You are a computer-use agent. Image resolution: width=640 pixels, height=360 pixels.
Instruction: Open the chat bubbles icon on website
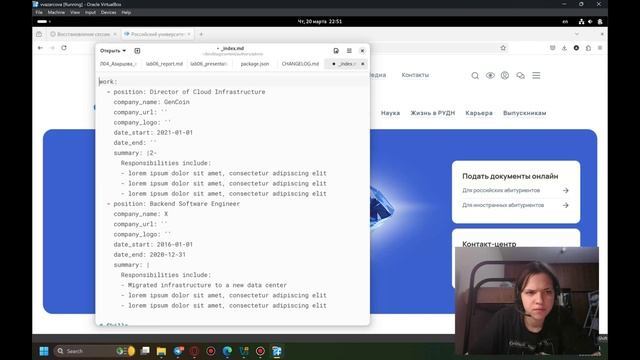[x=520, y=76]
